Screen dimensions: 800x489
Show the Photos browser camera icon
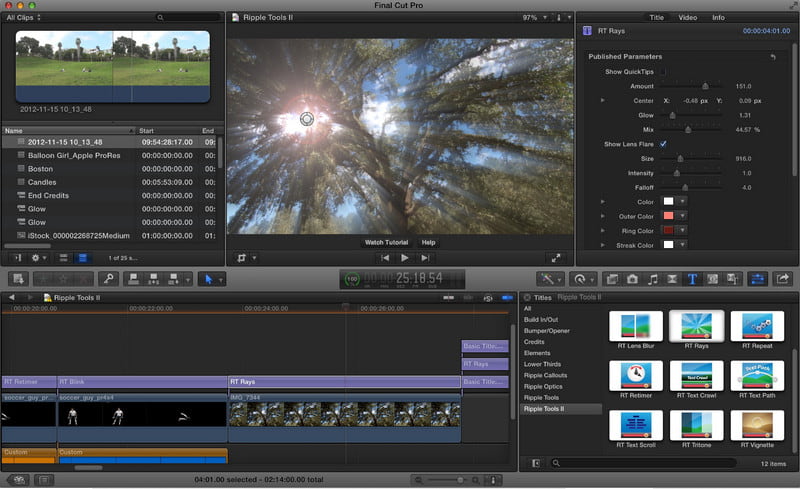(x=632, y=279)
